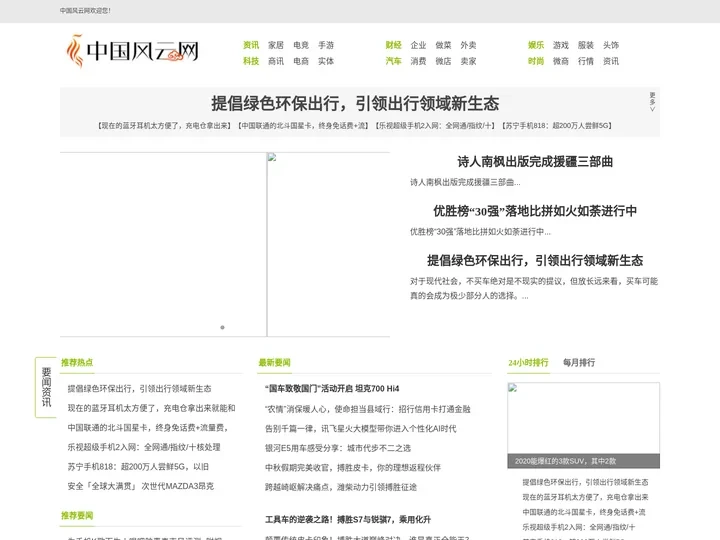Screen dimensions: 720x540
Task: Click the gray 资讯 link beside 行情
Action: click(611, 61)
